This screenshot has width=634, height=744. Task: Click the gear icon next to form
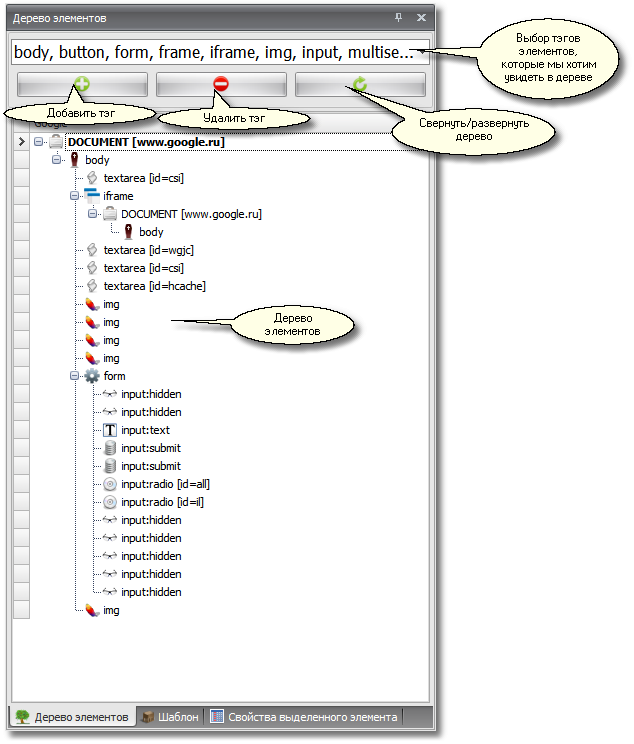tap(92, 376)
